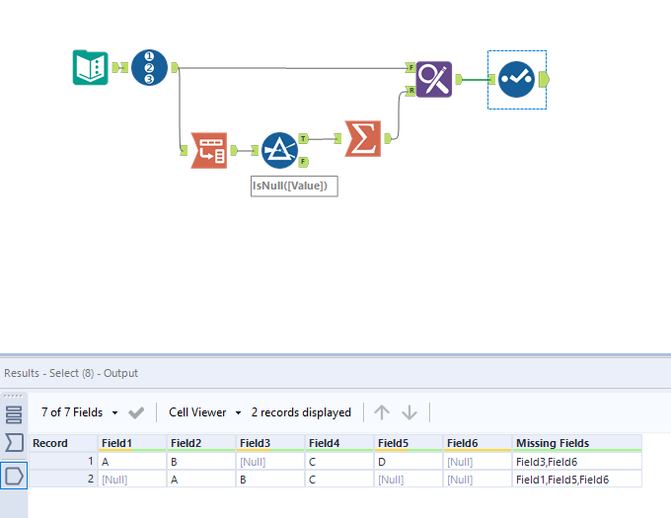The width and height of the screenshot is (671, 518).
Task: Click the green connection into the Select tool
Action: point(475,80)
